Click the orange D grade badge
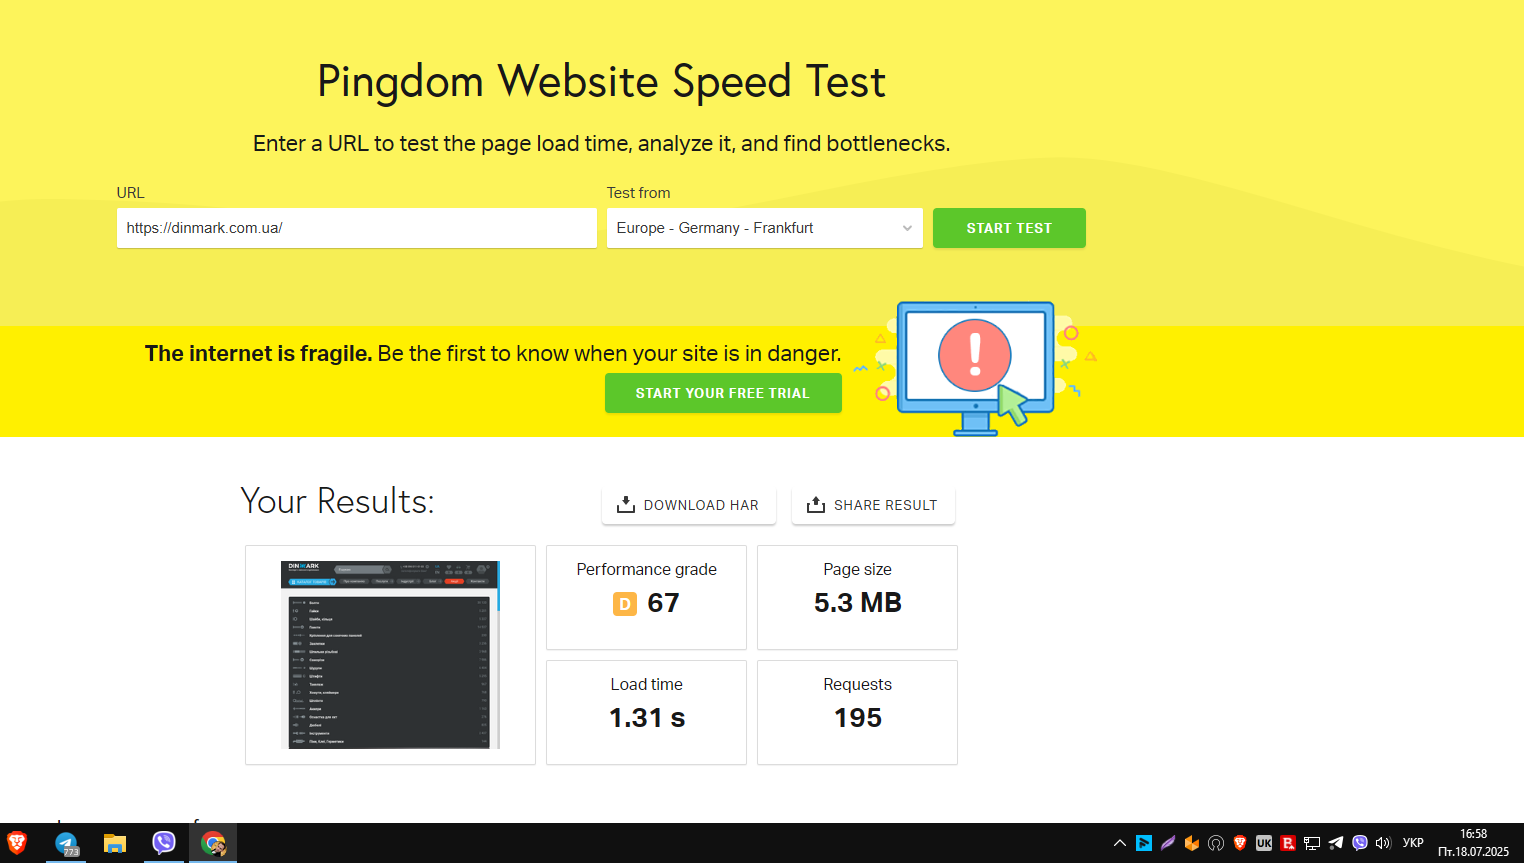1524x863 pixels. [x=625, y=604]
